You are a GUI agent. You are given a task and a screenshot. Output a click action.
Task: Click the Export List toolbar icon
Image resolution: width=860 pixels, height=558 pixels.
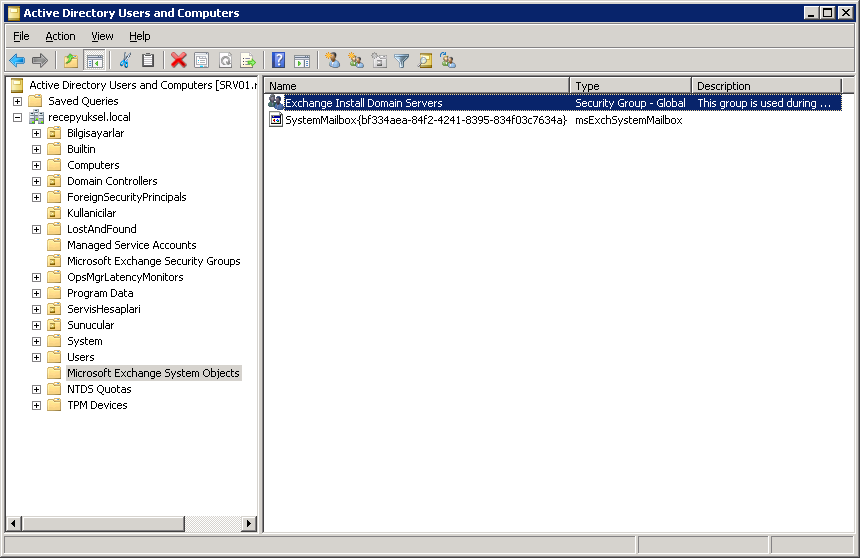pyautogui.click(x=248, y=60)
